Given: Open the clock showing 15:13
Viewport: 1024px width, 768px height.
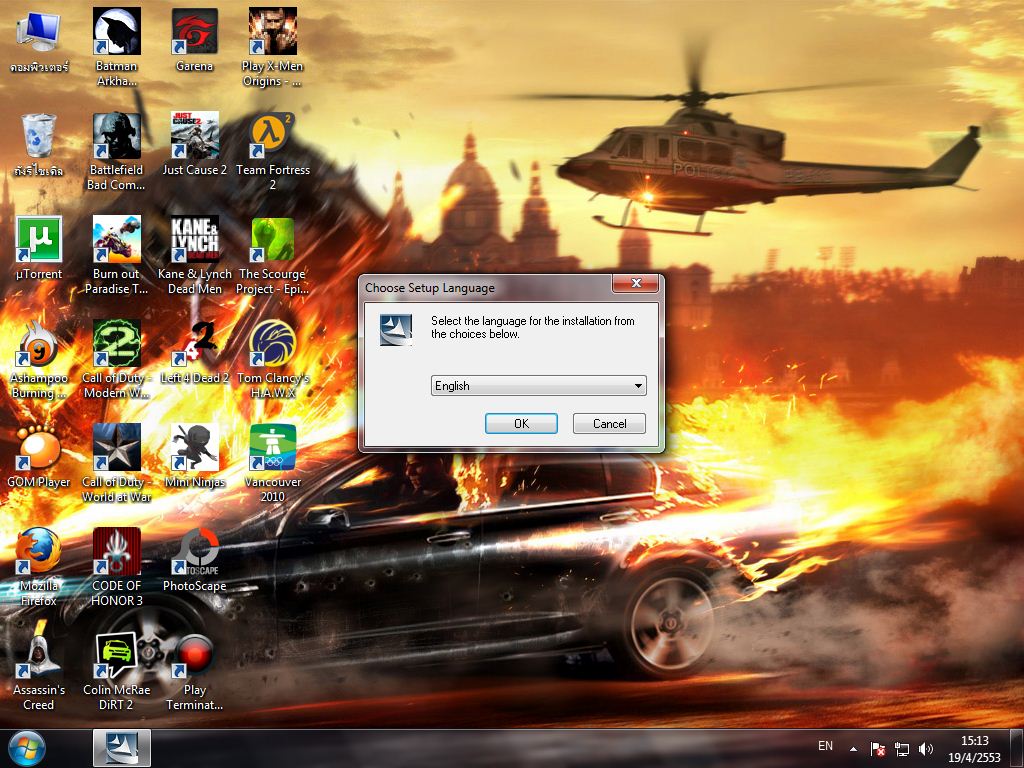Looking at the screenshot, I should [x=974, y=748].
